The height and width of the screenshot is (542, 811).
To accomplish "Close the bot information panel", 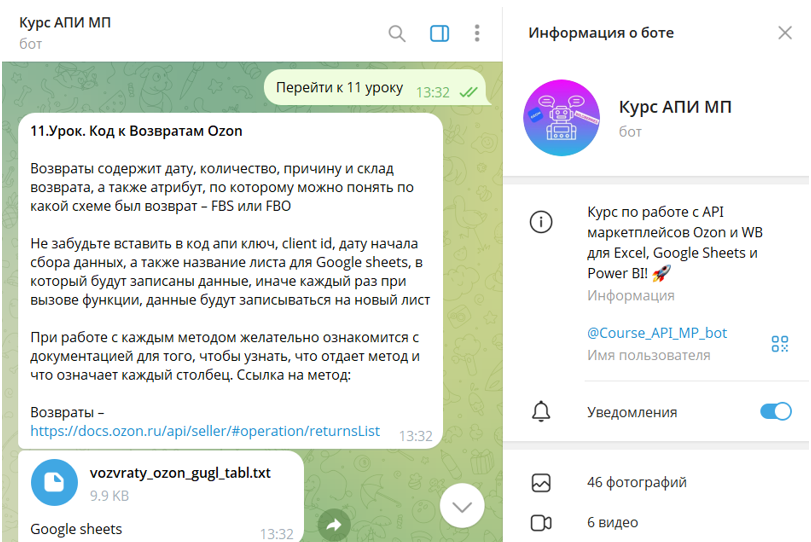I will tap(785, 33).
